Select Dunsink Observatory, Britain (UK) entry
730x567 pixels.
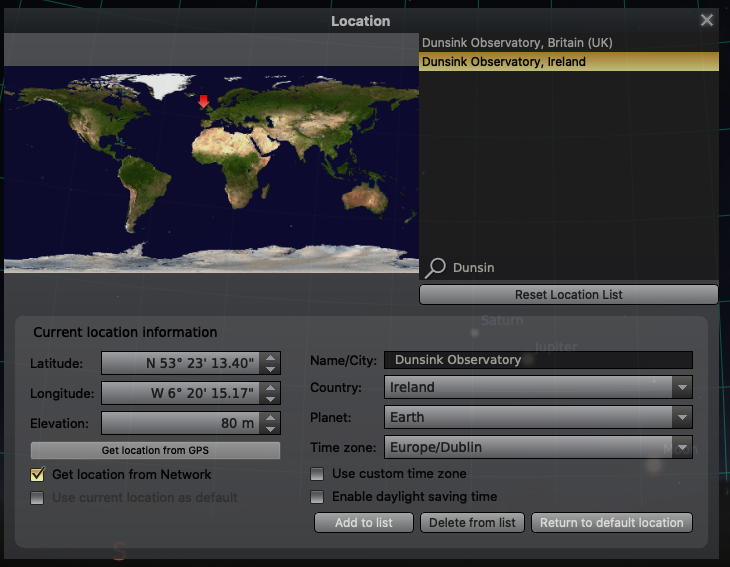568,43
